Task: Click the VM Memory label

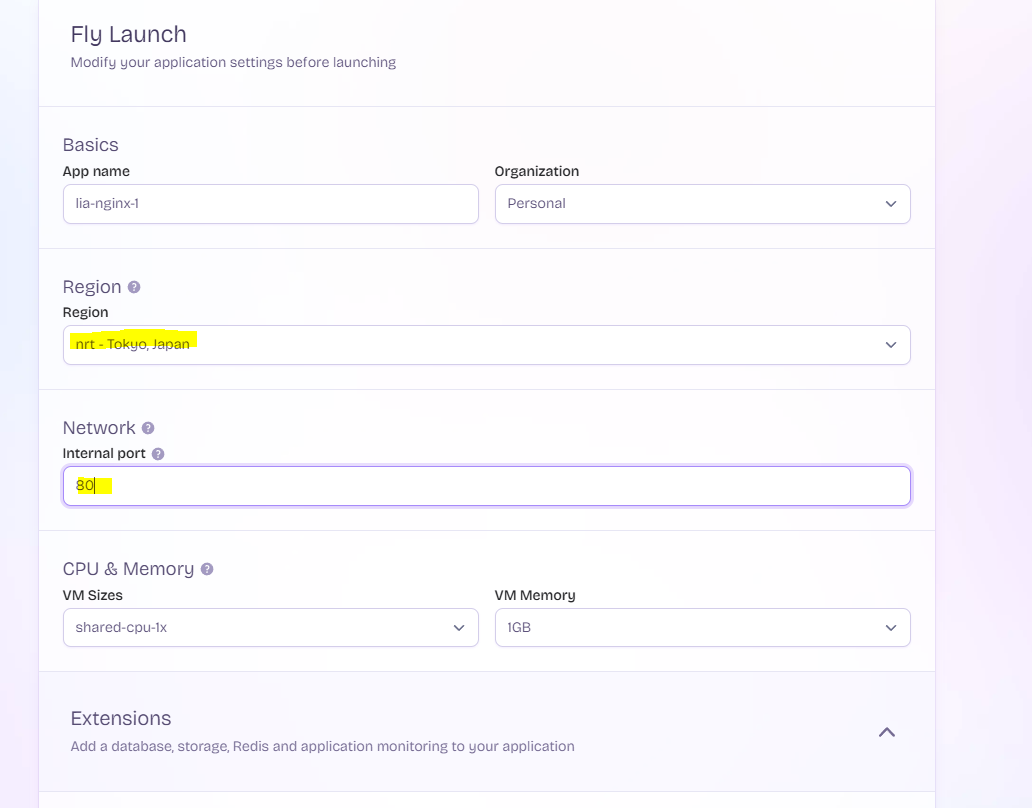Action: click(535, 595)
